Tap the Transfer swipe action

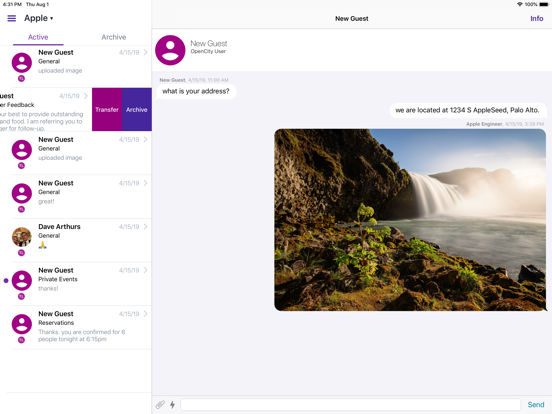107,109
